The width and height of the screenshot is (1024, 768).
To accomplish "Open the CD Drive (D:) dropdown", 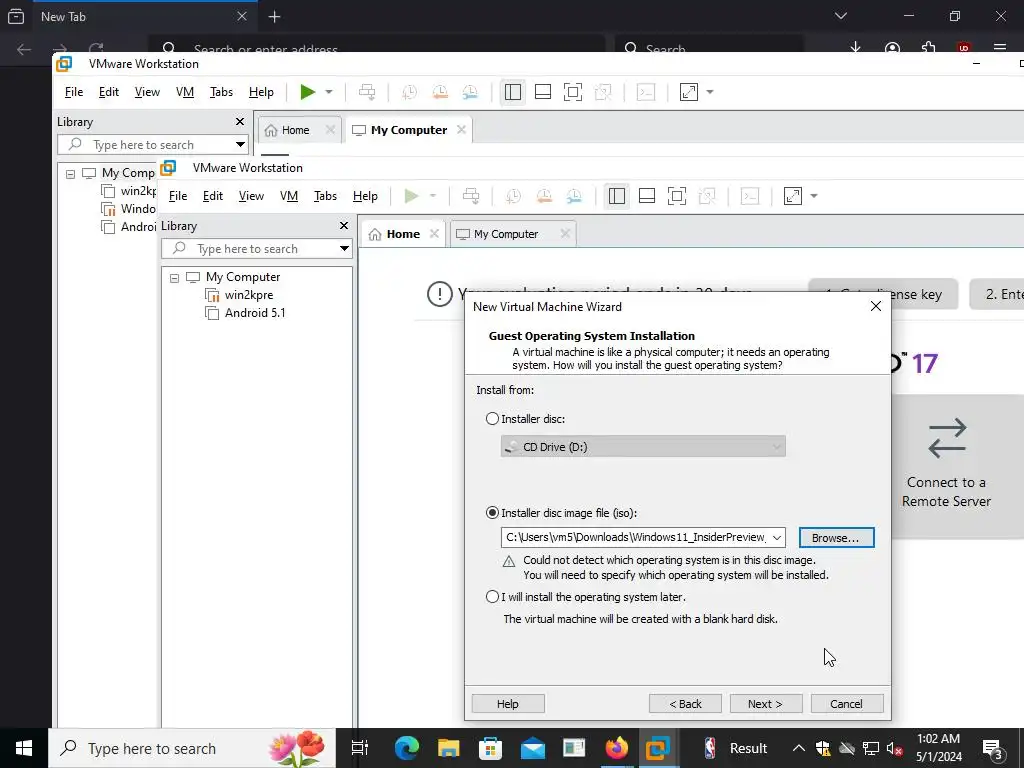I will (643, 447).
